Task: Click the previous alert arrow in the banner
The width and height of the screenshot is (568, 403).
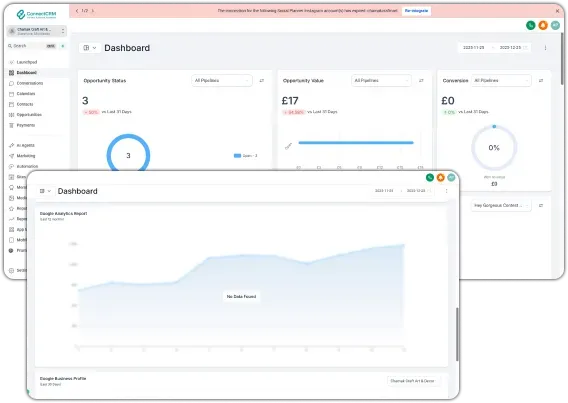Action: click(77, 11)
